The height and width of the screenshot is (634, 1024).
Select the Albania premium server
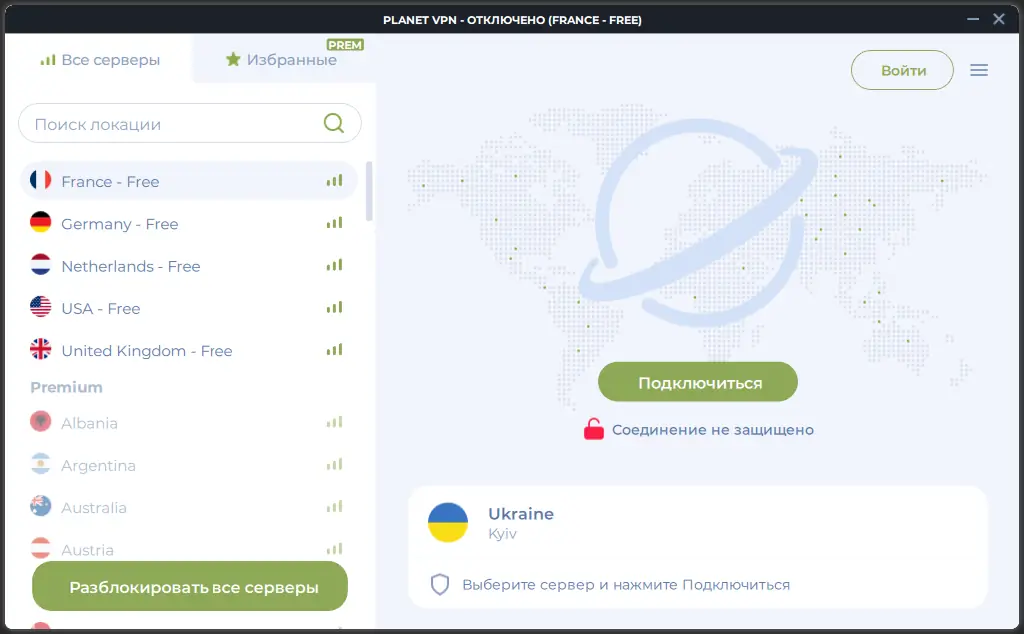pos(189,422)
